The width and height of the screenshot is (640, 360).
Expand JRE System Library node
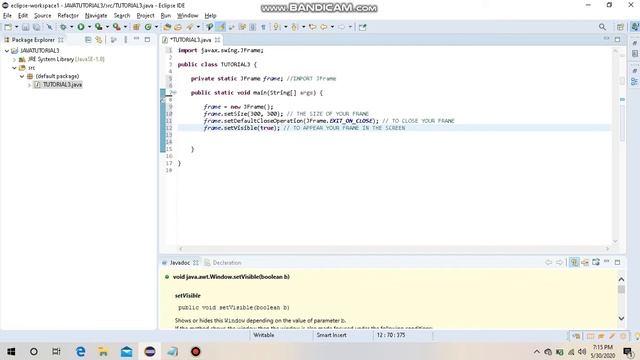[14, 59]
